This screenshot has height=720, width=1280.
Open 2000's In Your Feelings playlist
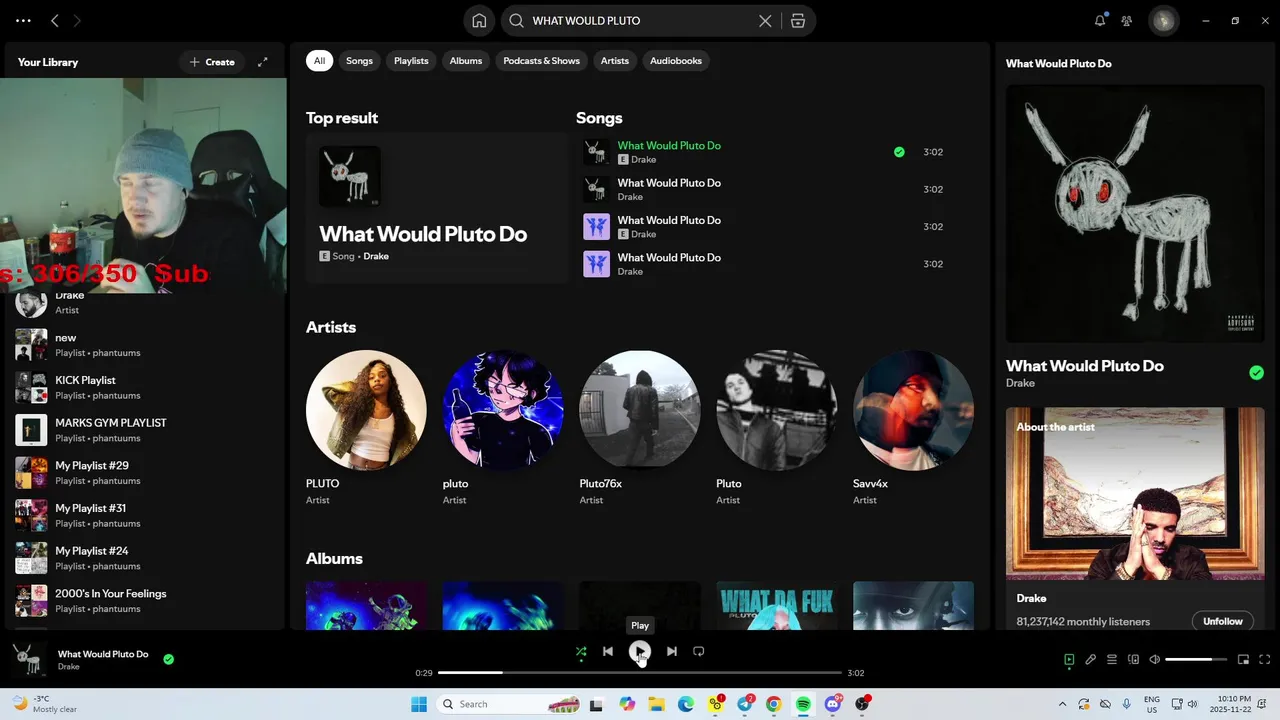[145, 600]
